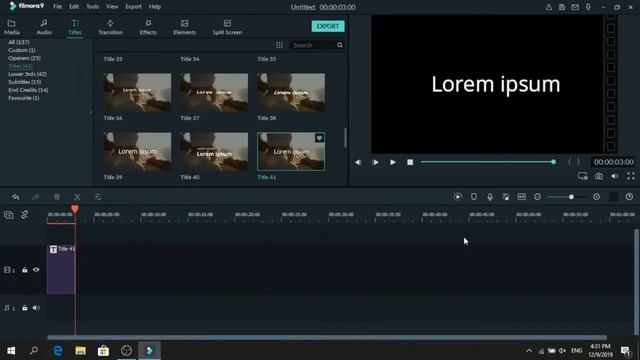The image size is (640, 360).
Task: Open the File menu
Action: tap(58, 7)
